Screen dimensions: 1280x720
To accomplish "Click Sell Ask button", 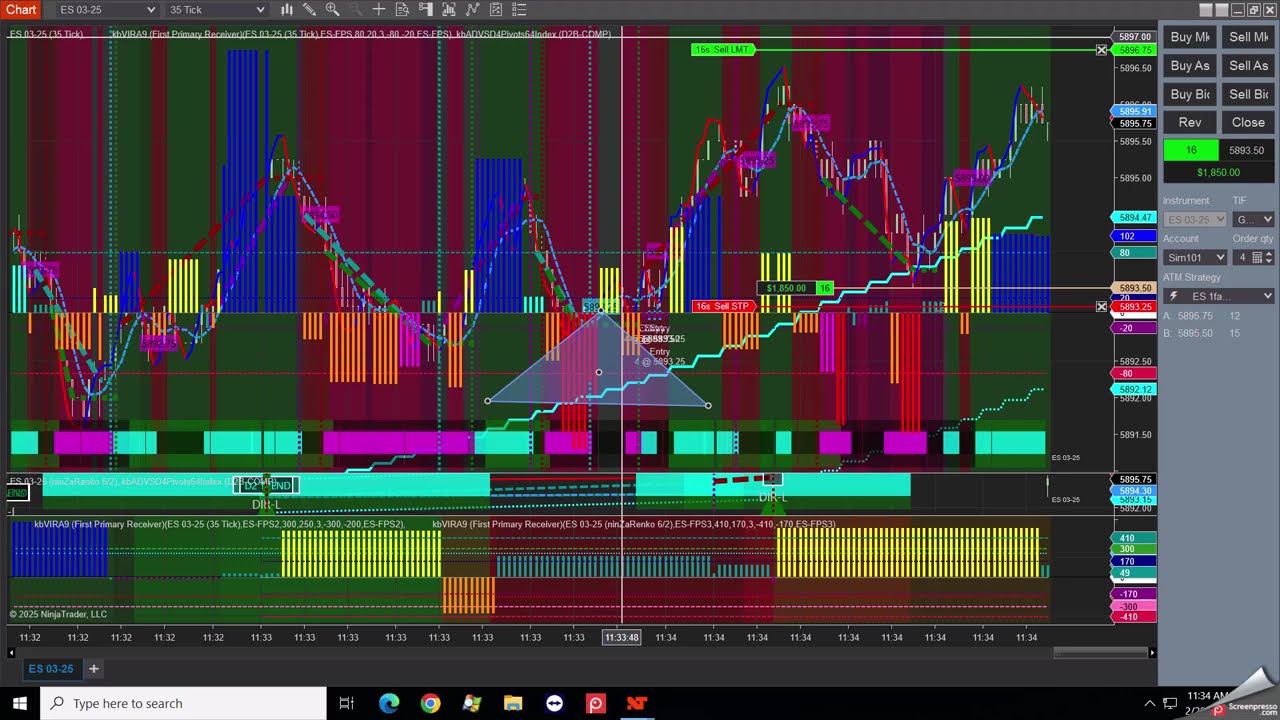I will pos(1248,65).
